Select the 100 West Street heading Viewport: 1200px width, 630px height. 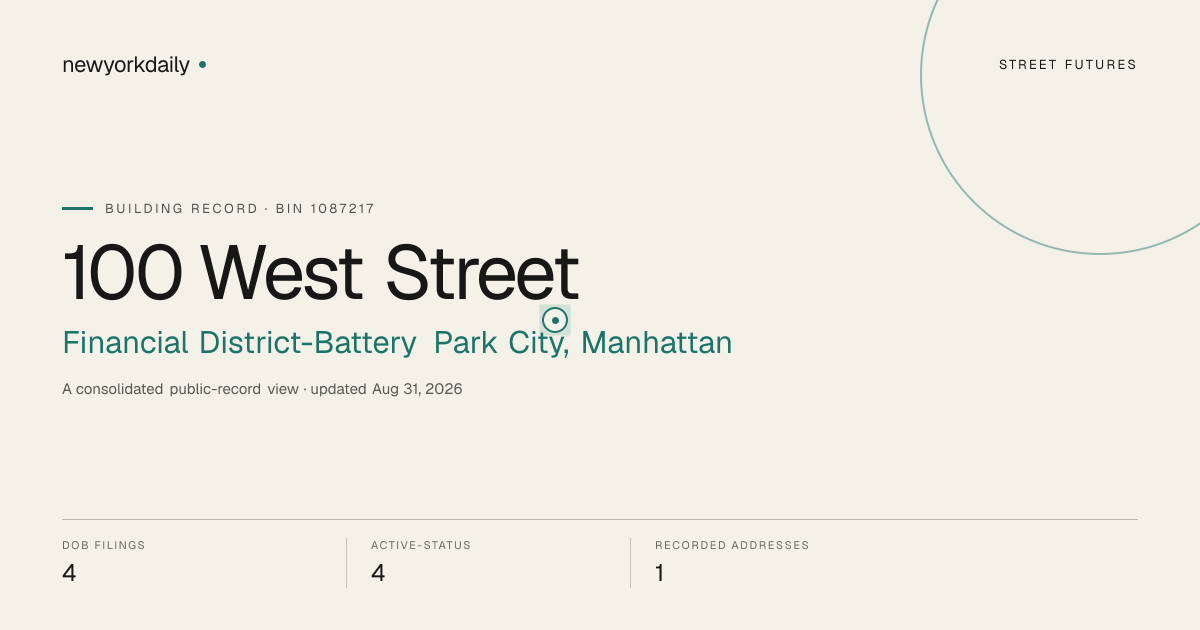(321, 272)
